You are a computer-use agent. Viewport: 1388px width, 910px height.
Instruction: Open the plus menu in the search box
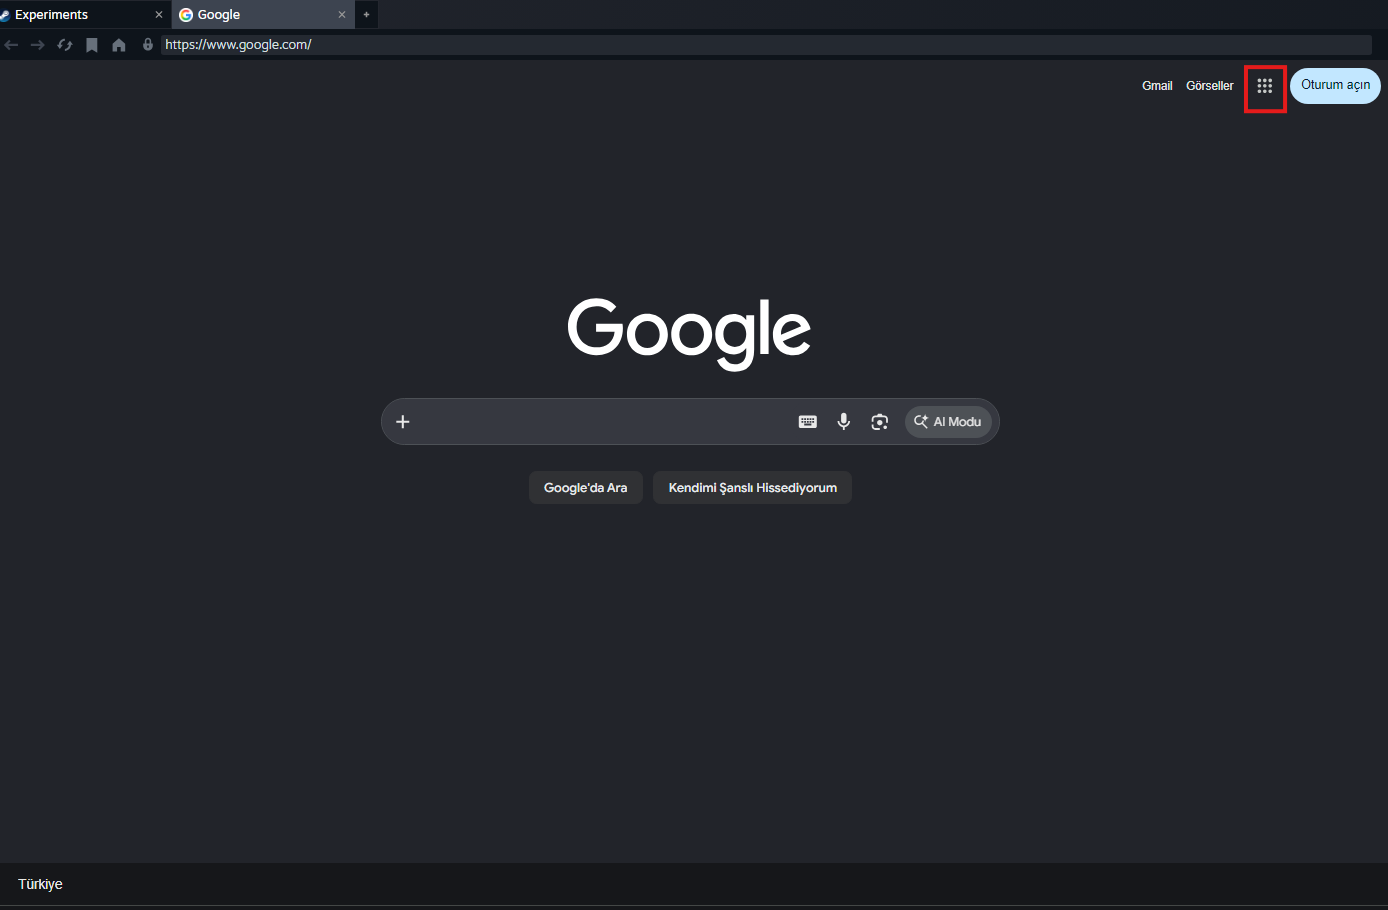[403, 422]
